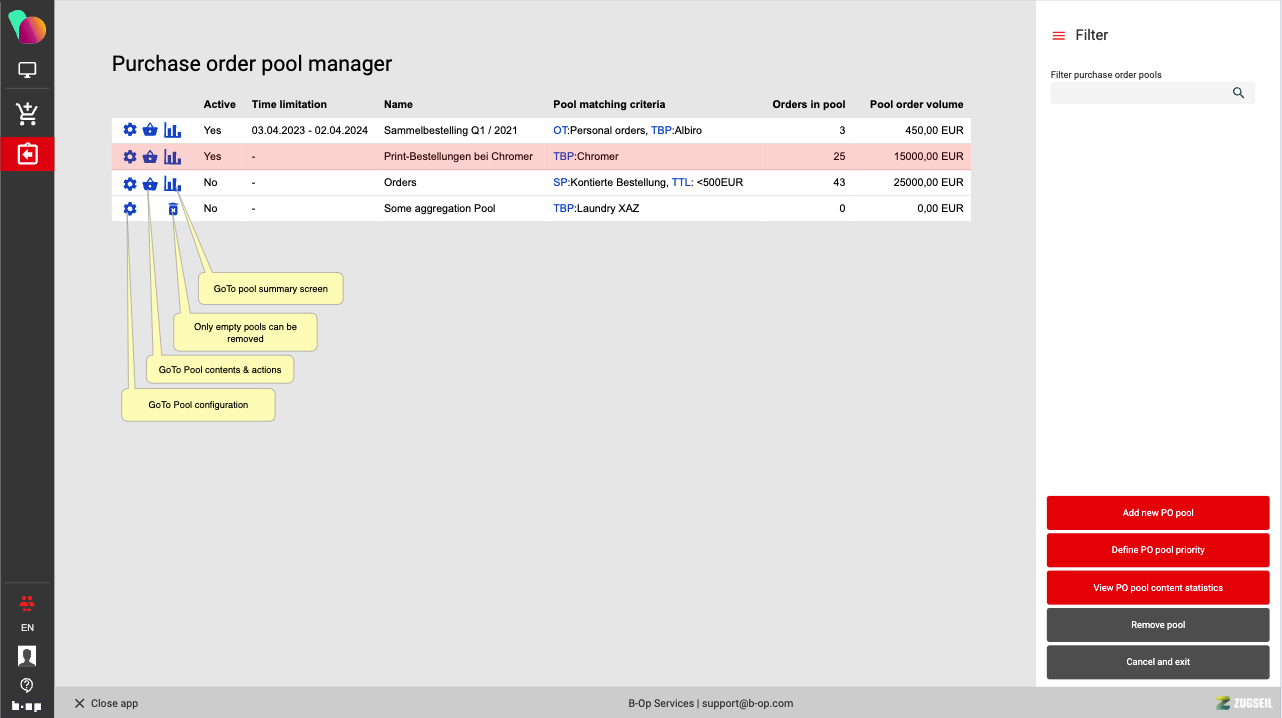This screenshot has width=1282, height=718.
Task: Open basket contents icon for Print-Bestellungen pool
Action: tap(150, 157)
